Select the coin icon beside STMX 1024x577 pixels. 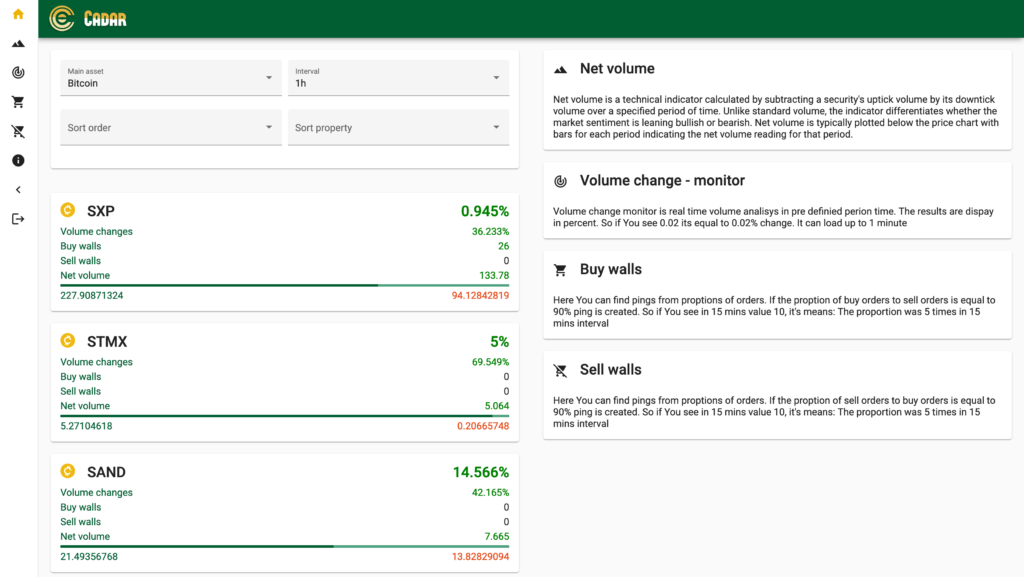click(68, 341)
